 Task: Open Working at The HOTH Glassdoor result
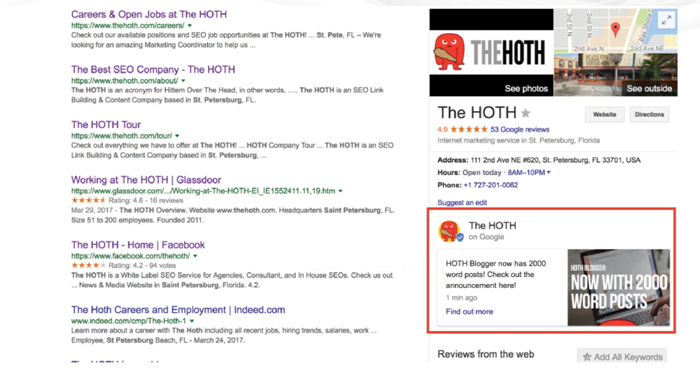146,180
